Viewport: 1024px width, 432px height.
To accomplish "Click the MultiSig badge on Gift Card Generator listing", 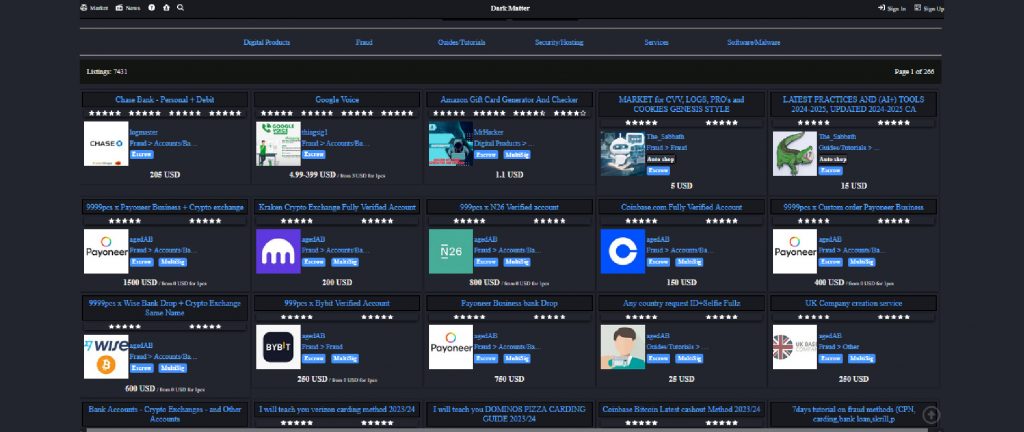I will 517,155.
